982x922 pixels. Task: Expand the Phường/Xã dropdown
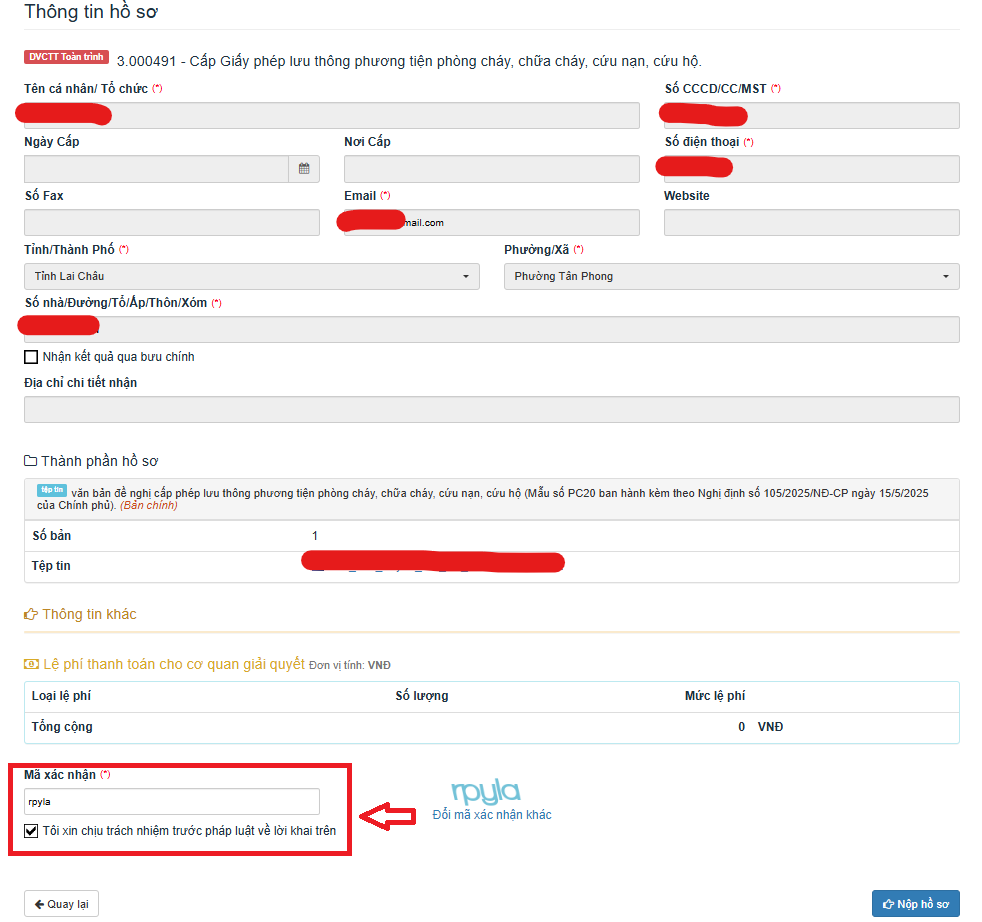pyautogui.click(x=731, y=276)
